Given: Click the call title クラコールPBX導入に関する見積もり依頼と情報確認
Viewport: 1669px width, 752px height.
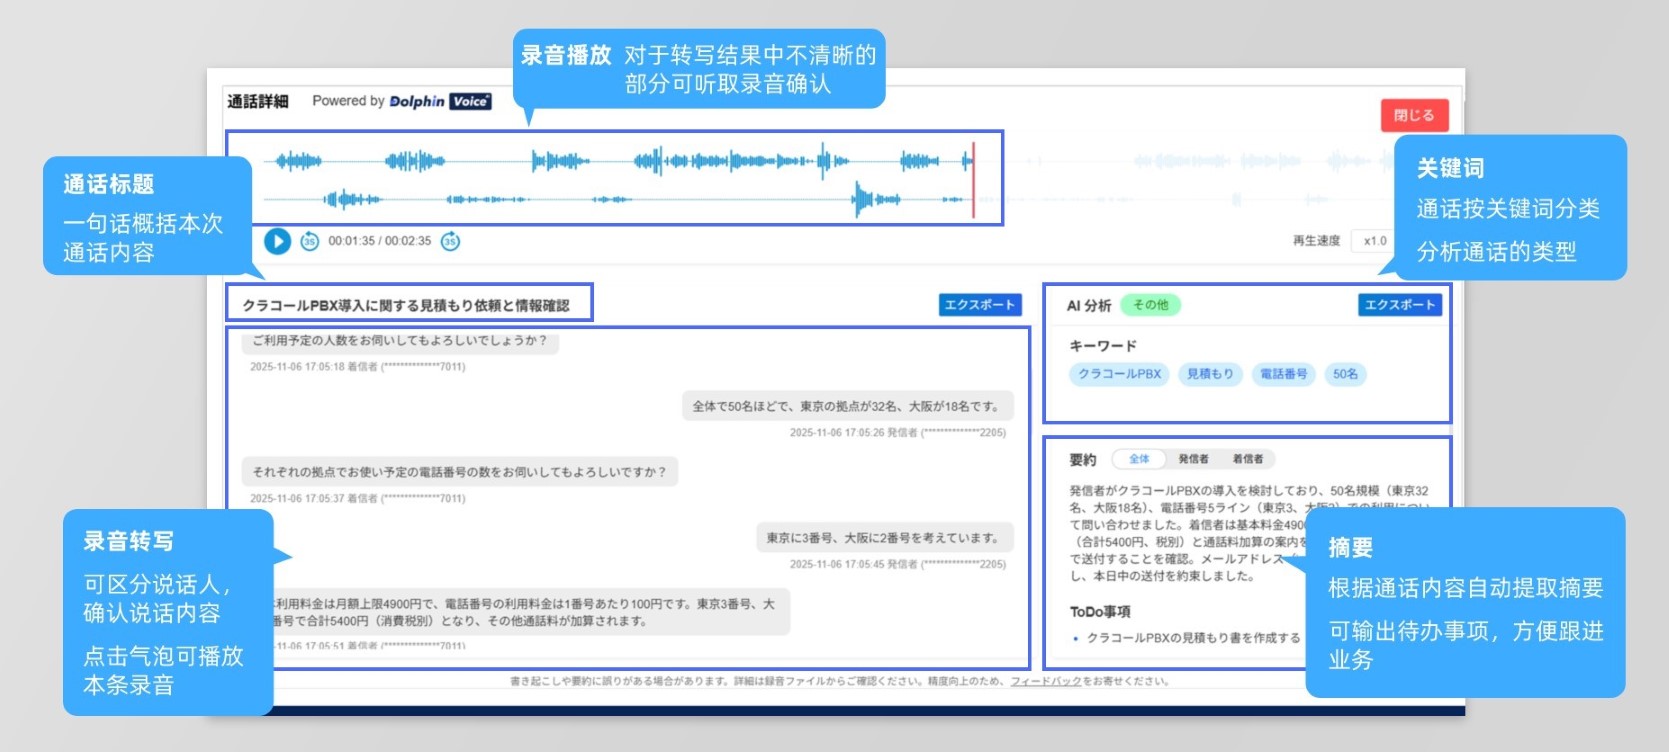Looking at the screenshot, I should [406, 306].
